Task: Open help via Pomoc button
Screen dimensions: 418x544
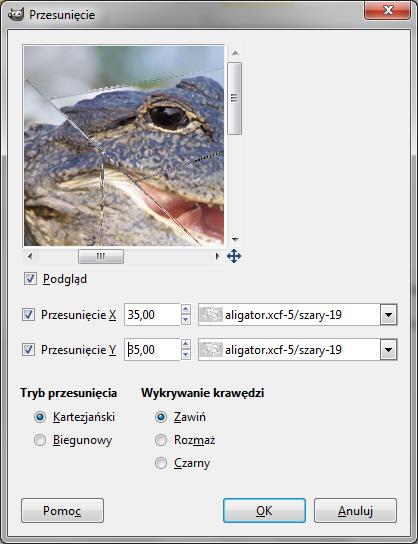Action: coord(62,510)
